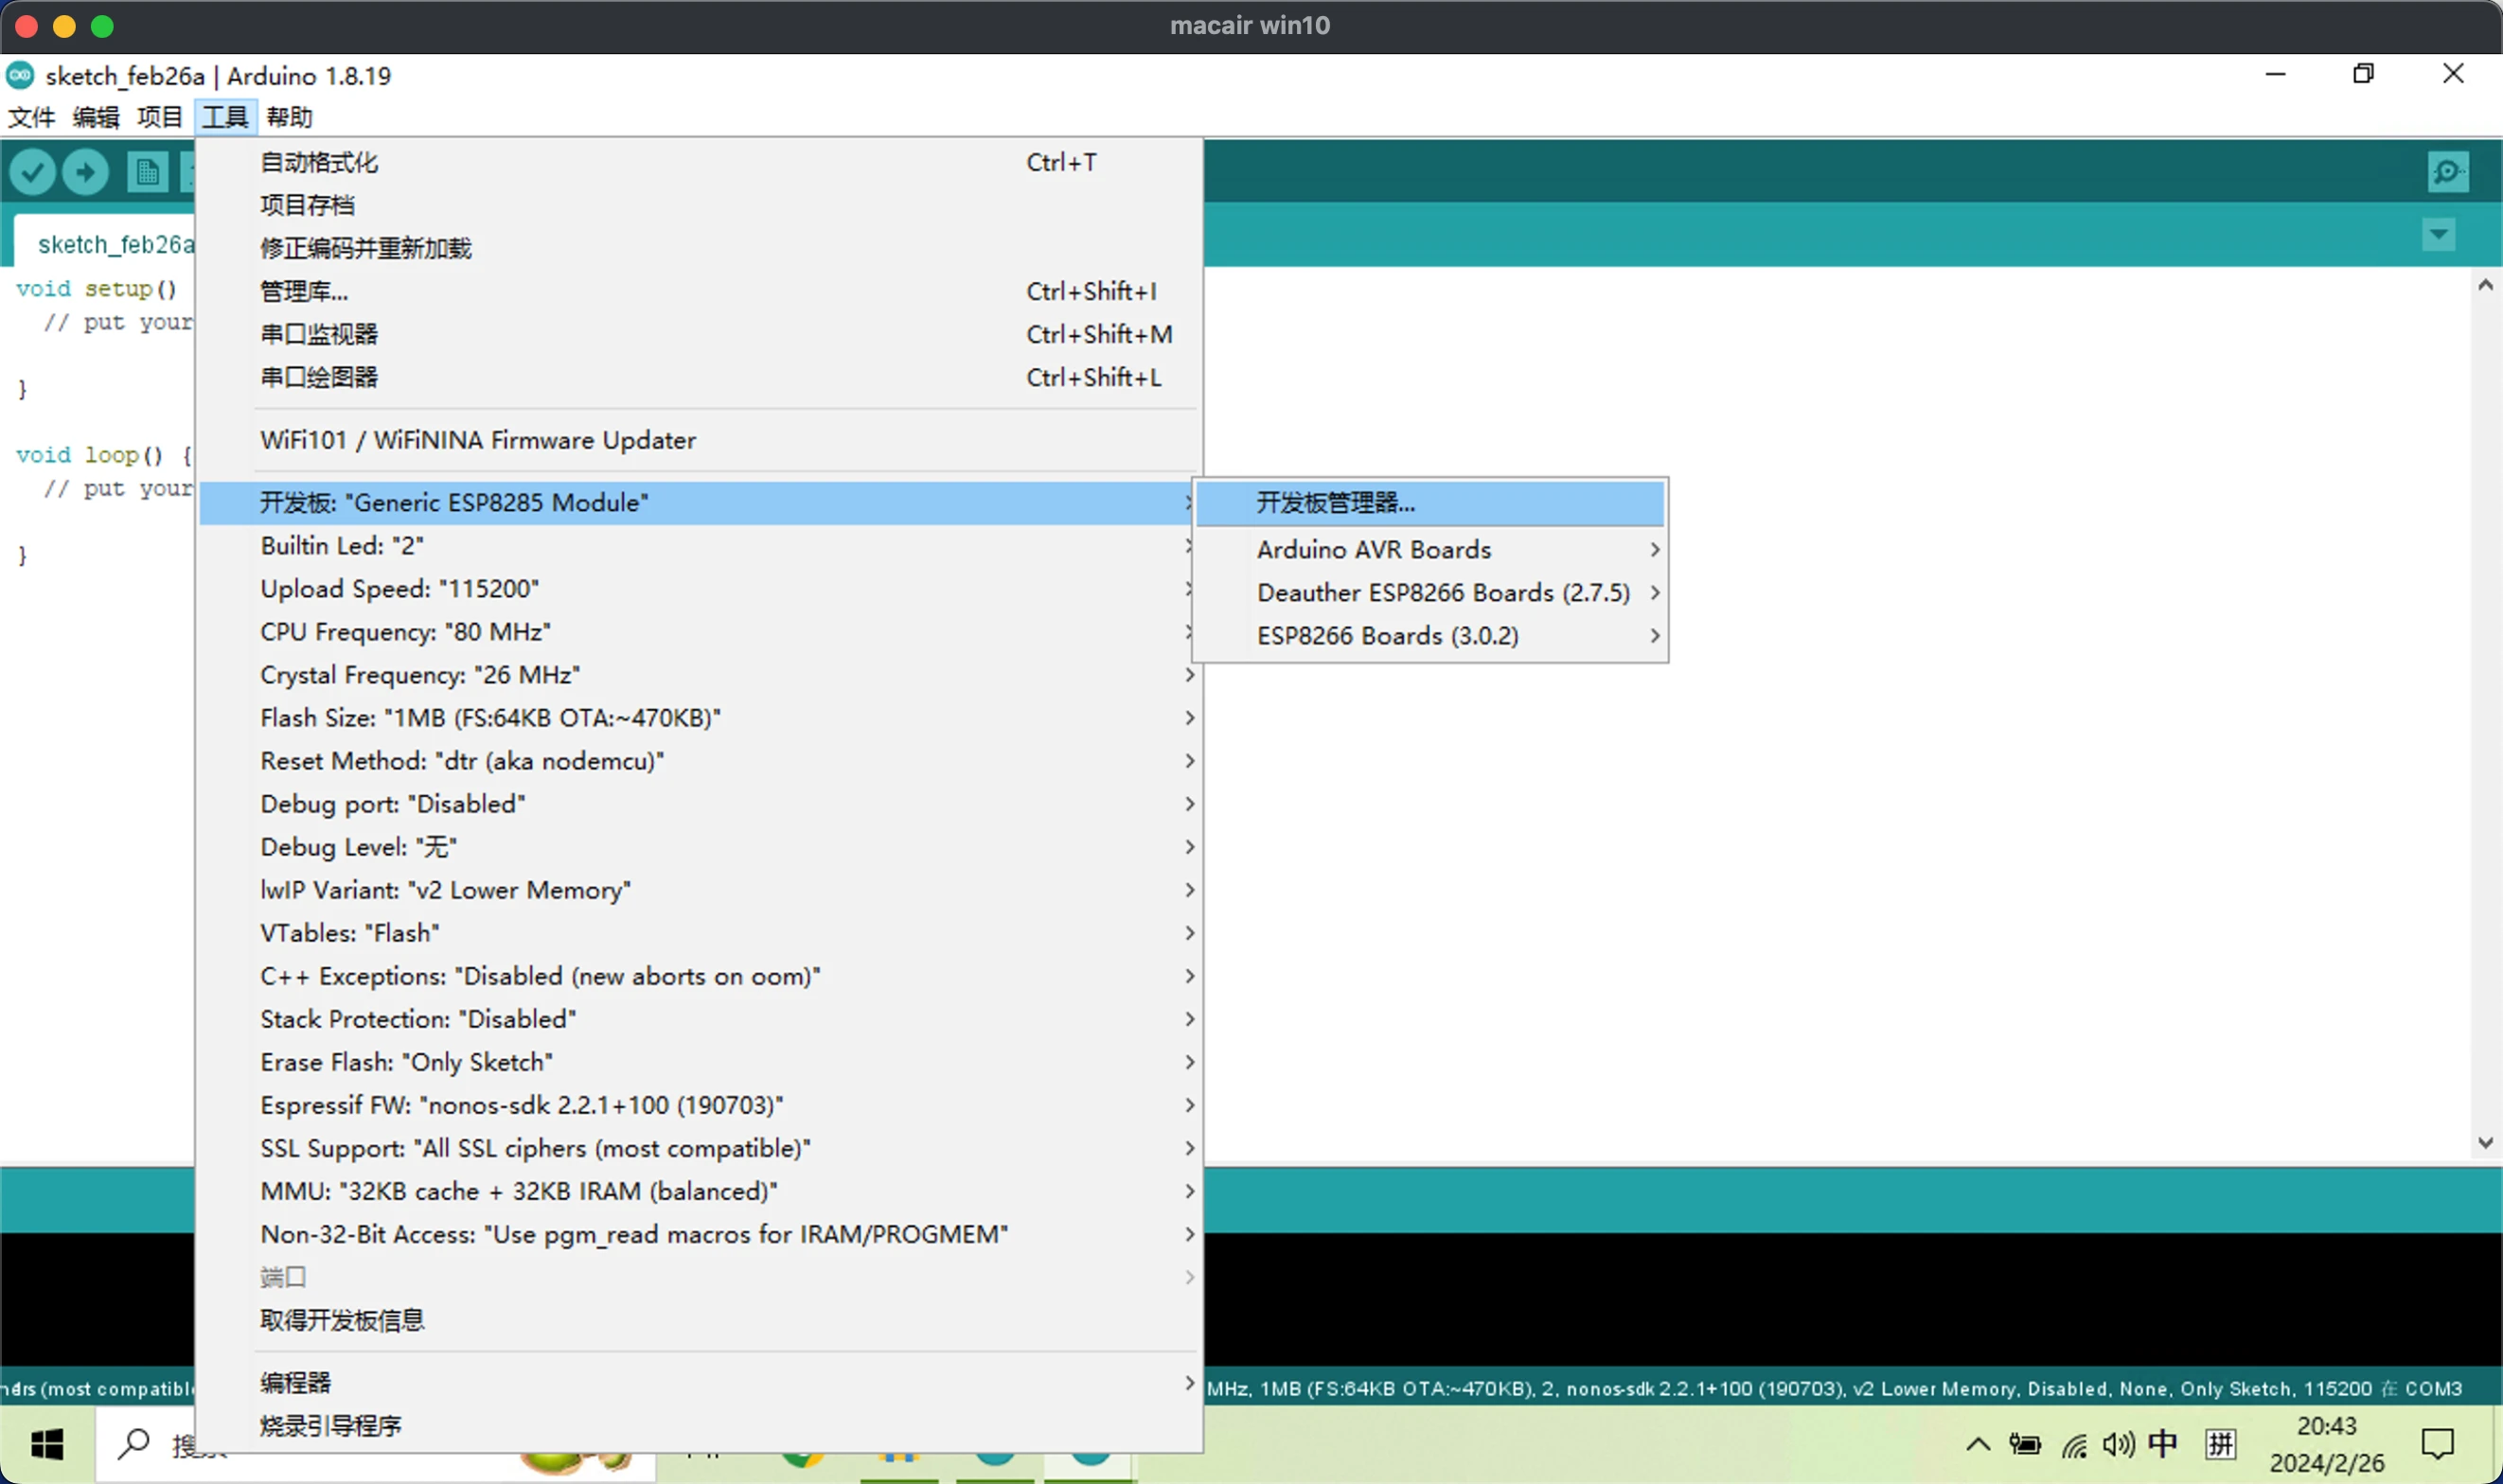Open the Windows notification center icon
The height and width of the screenshot is (1484, 2503).
point(2436,1444)
